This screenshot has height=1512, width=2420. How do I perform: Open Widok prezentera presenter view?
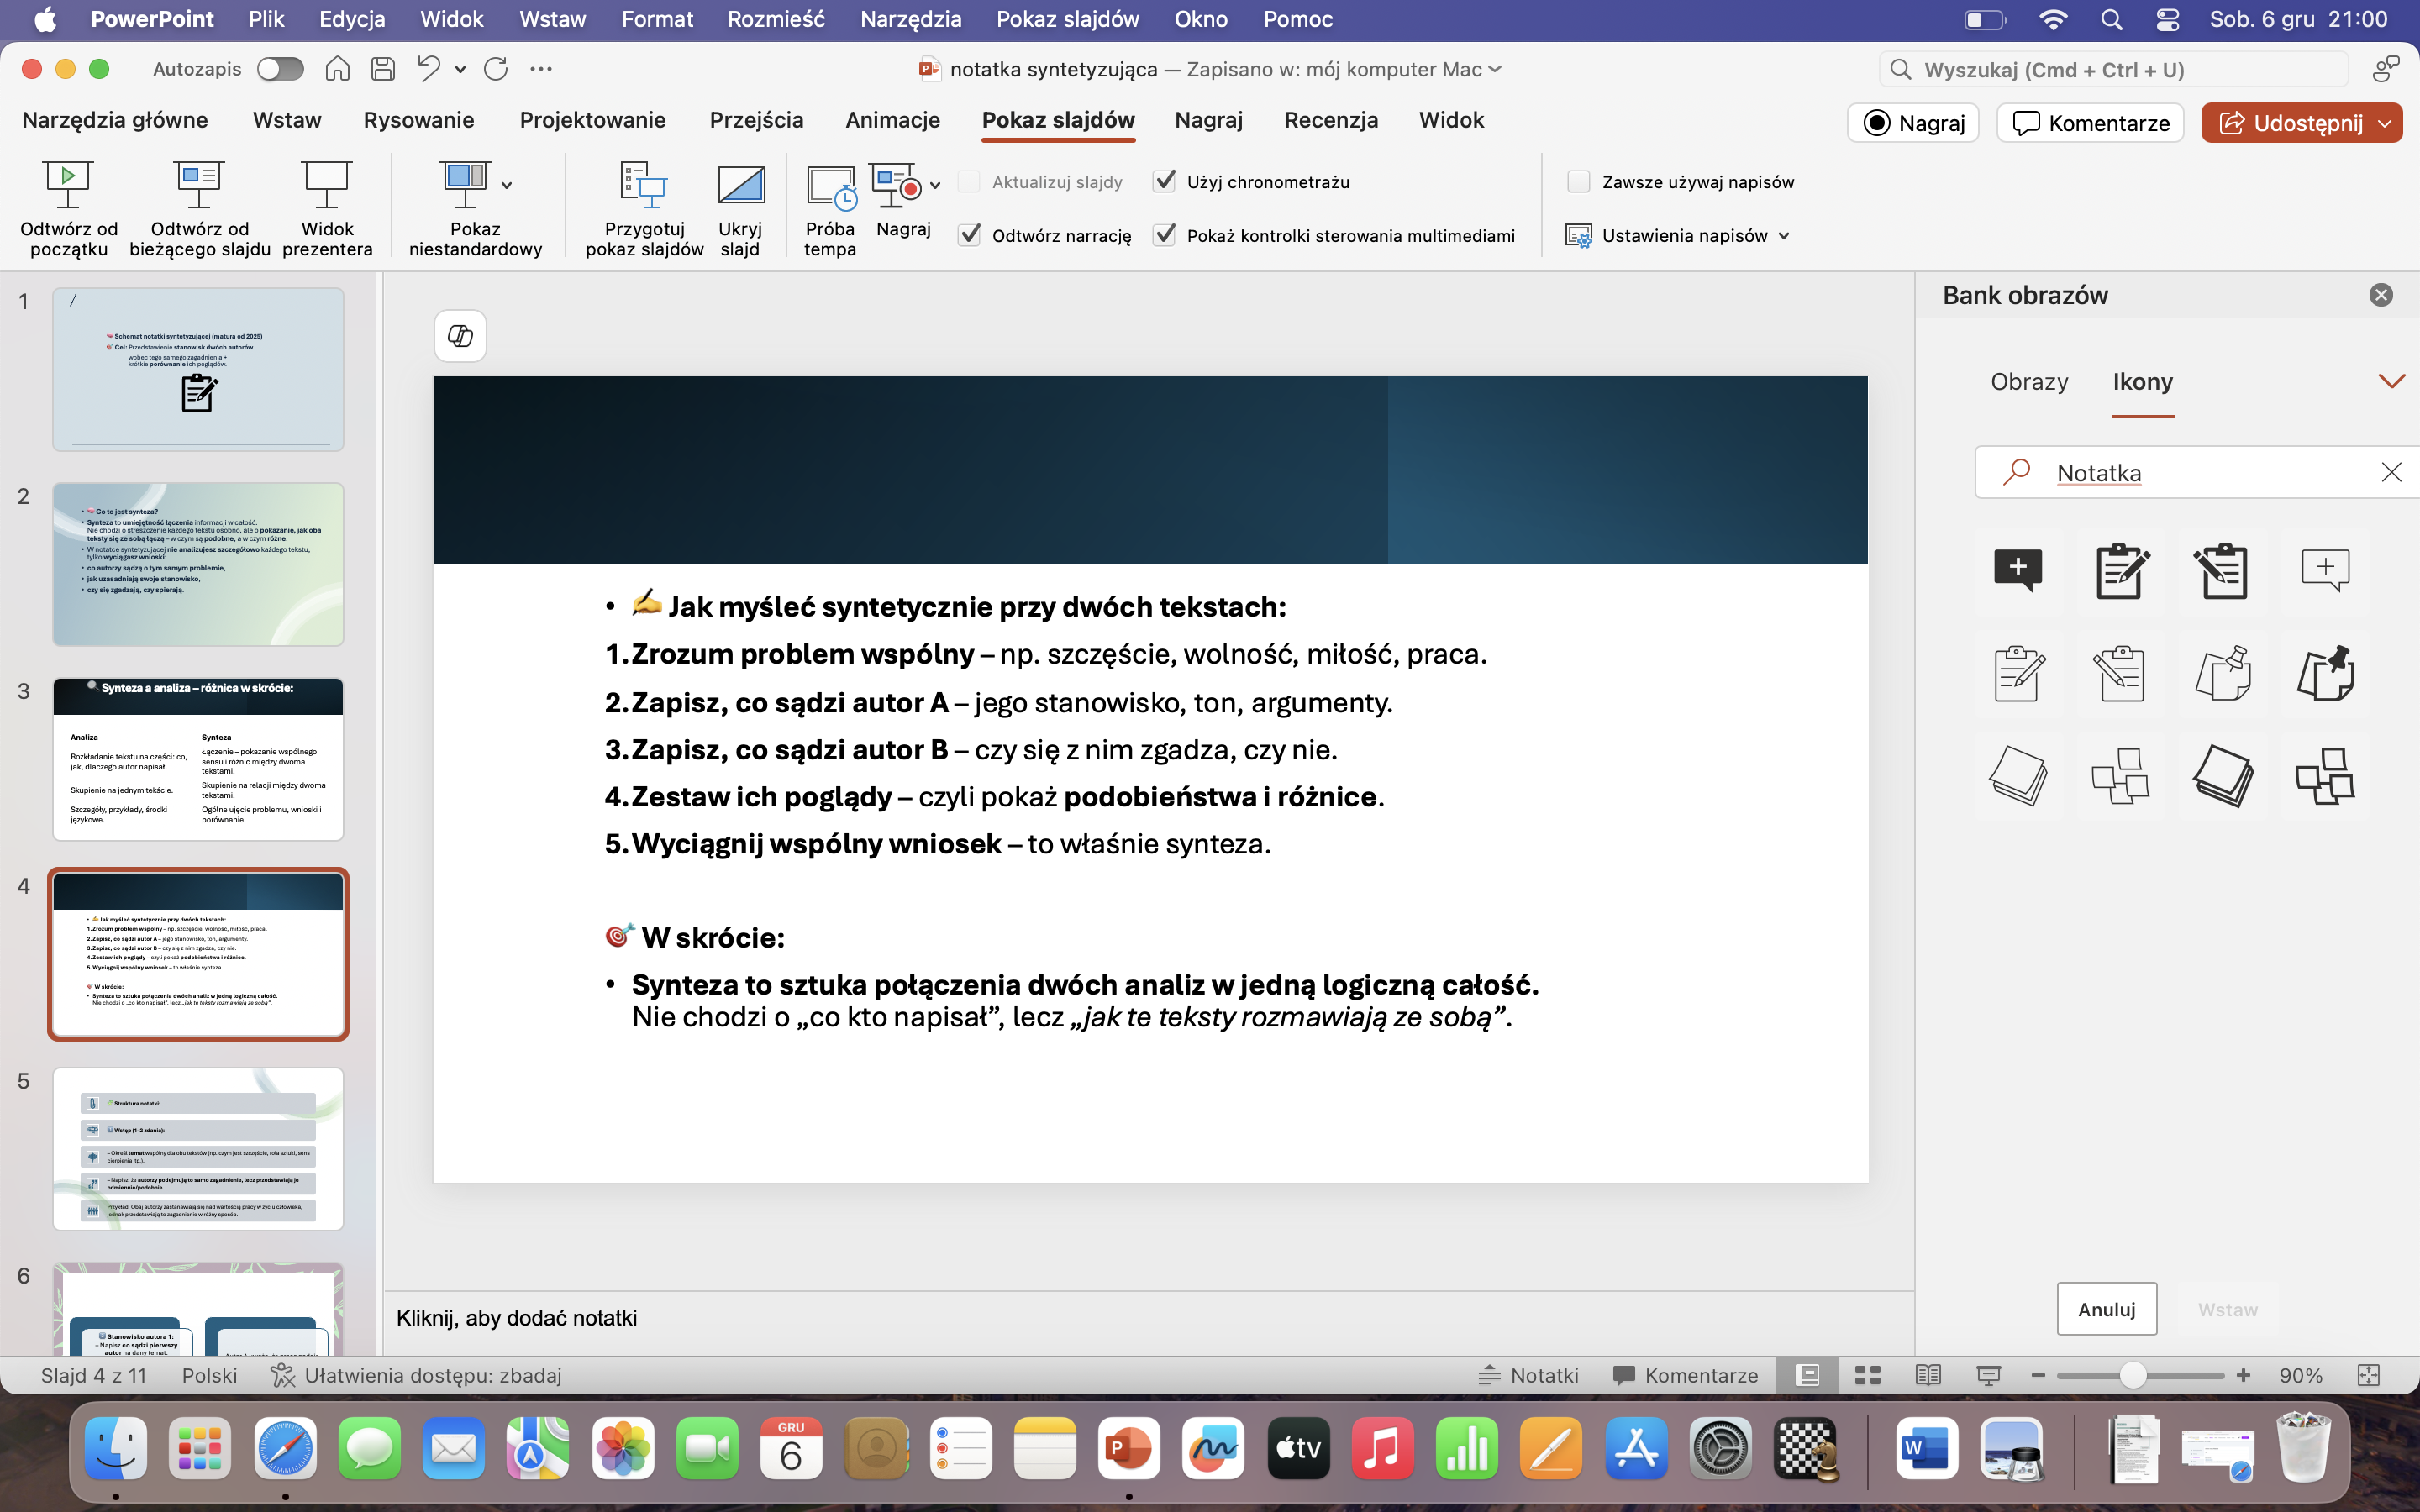click(x=327, y=185)
